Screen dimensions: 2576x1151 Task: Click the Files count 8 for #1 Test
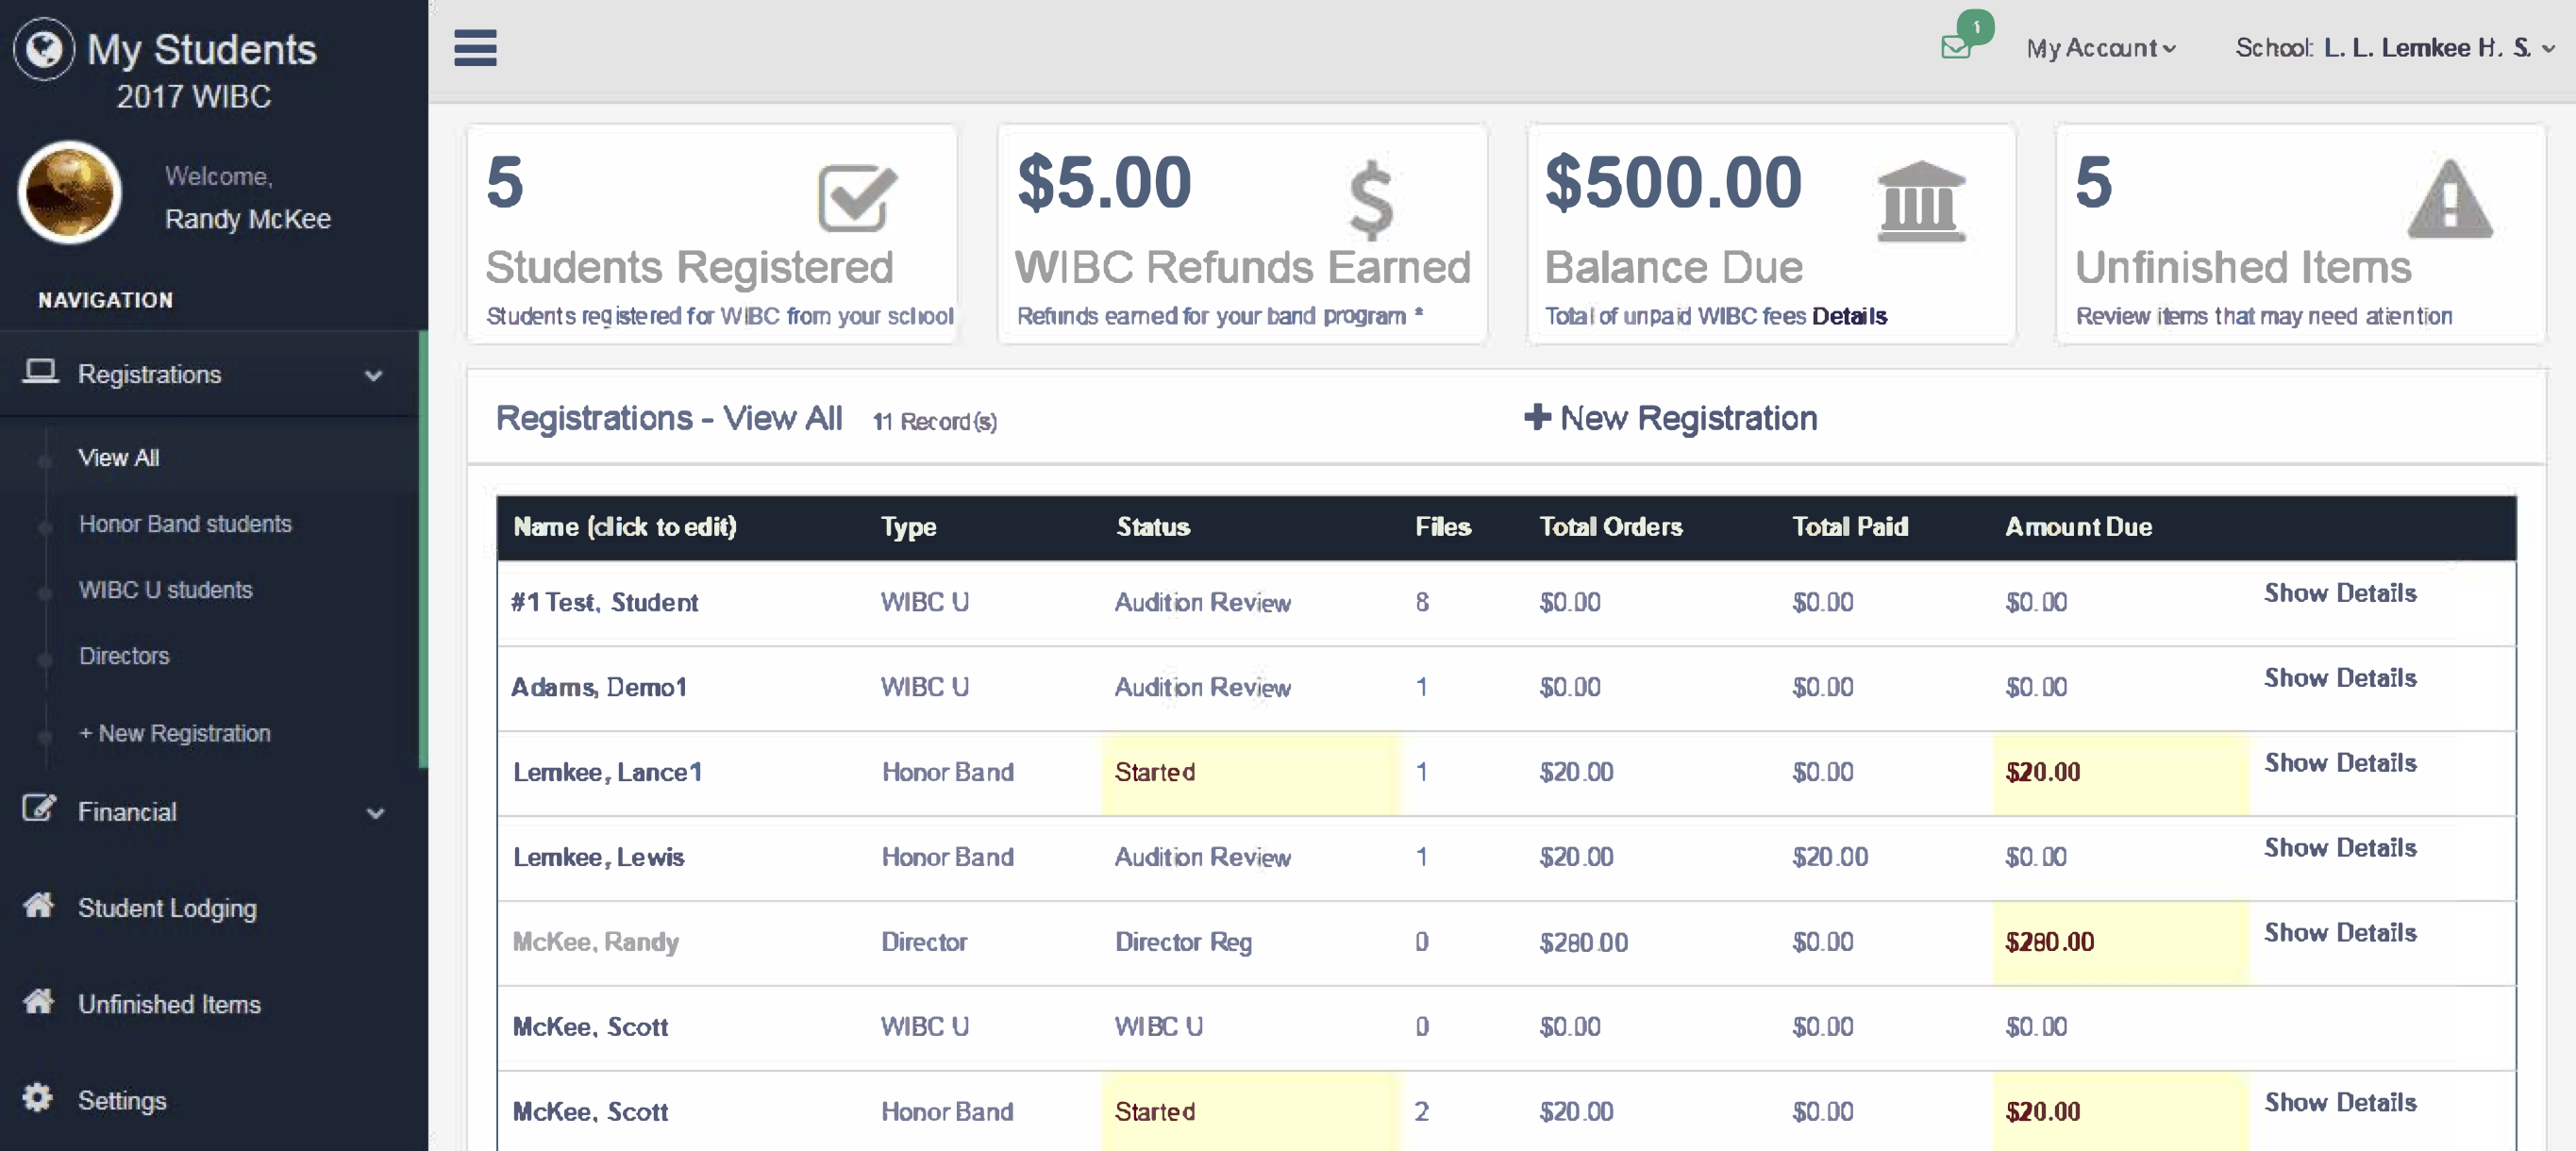click(x=1422, y=602)
